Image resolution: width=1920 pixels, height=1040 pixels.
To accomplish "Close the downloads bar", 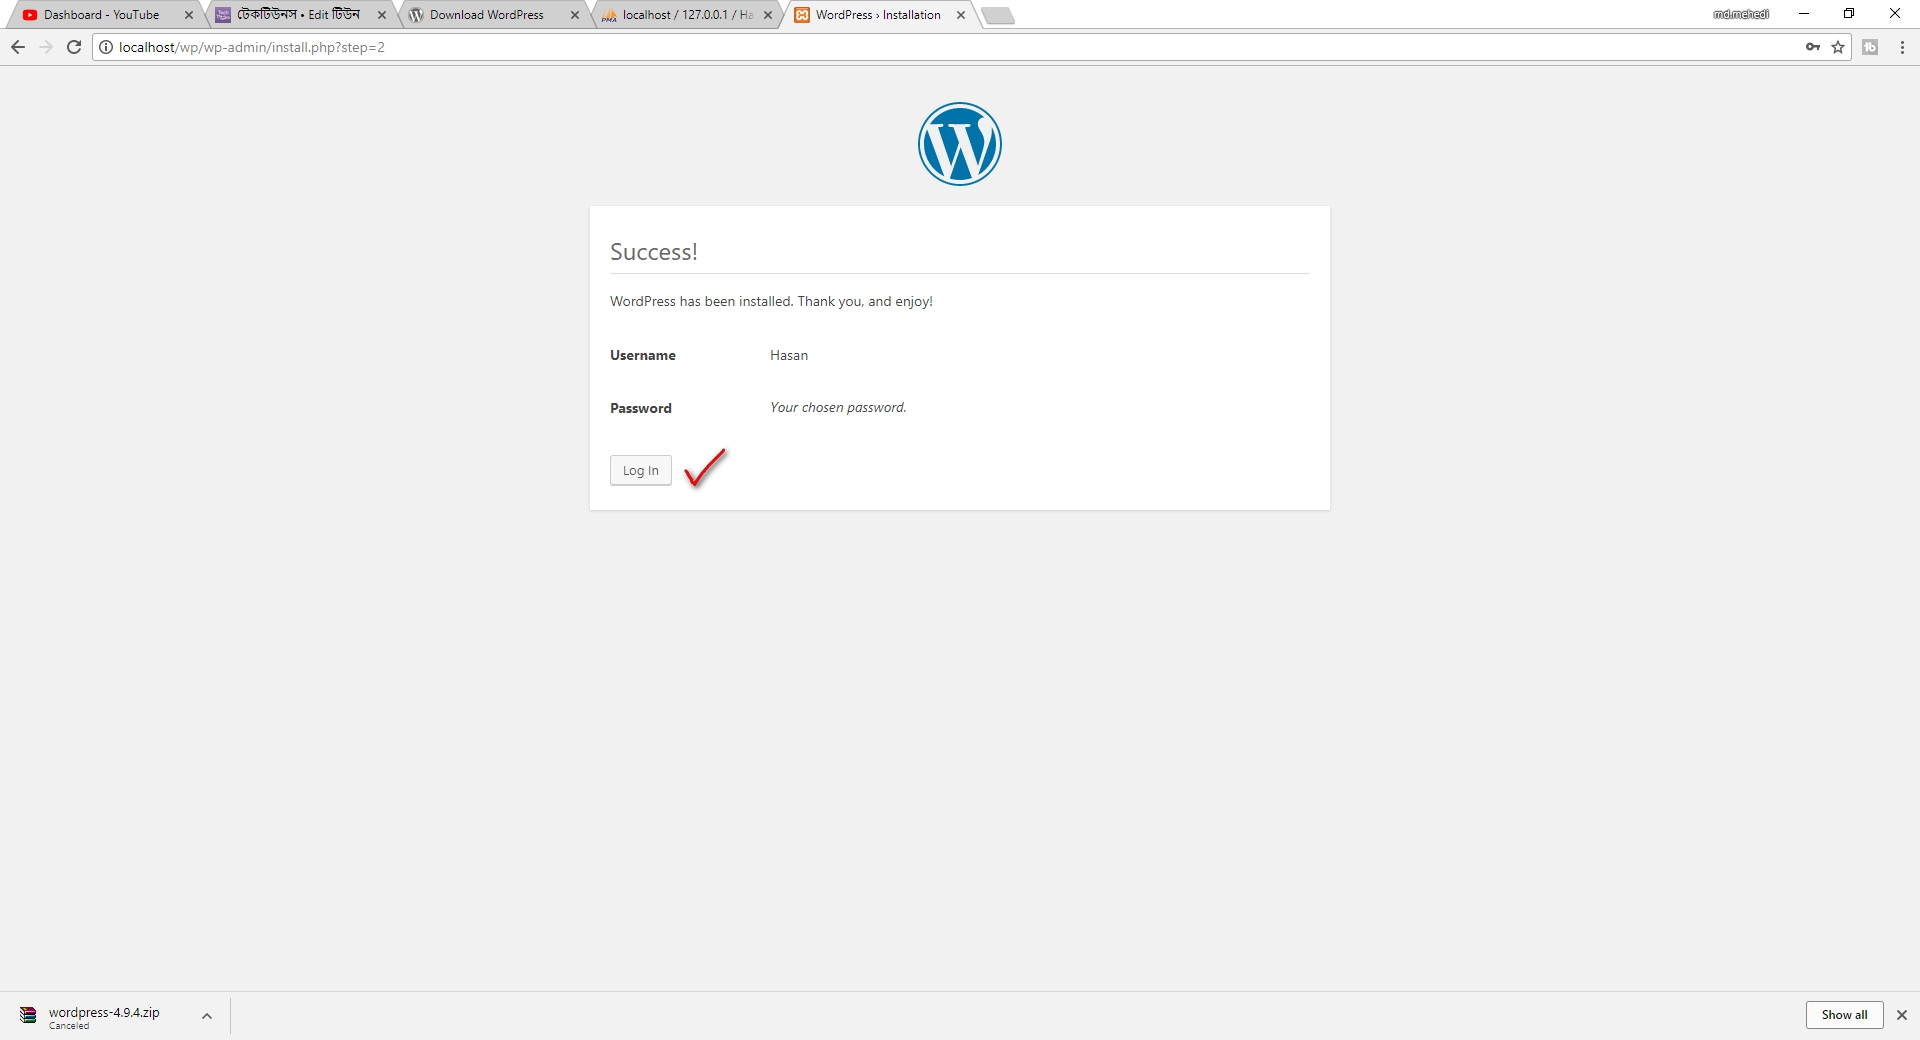I will pyautogui.click(x=1902, y=1015).
